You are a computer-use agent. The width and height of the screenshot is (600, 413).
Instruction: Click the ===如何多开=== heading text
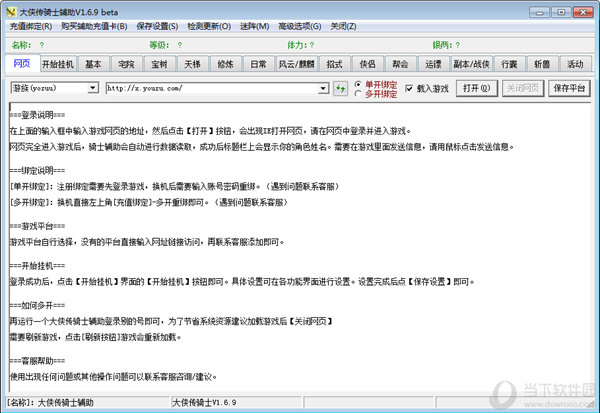(37, 305)
